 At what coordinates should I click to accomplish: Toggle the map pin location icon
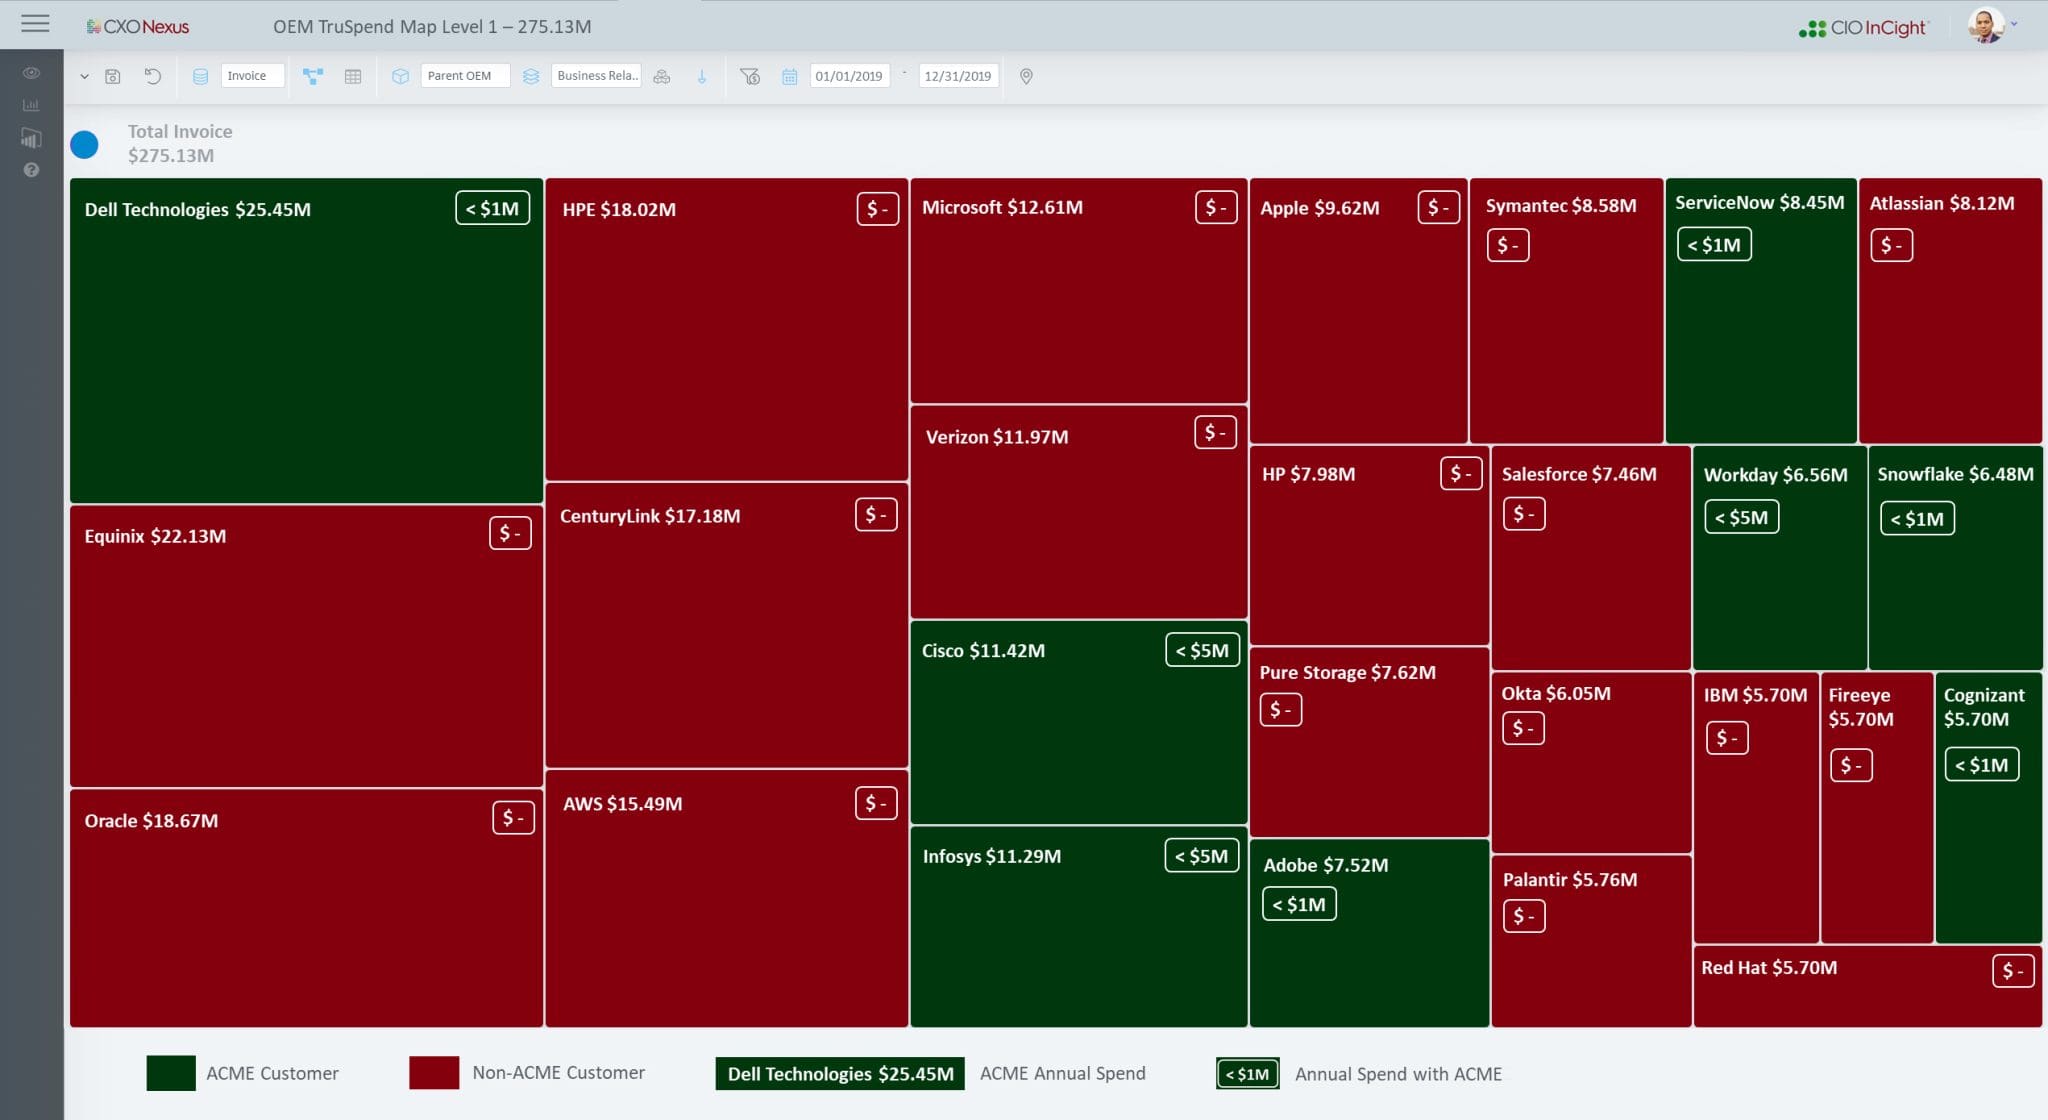(x=1025, y=76)
